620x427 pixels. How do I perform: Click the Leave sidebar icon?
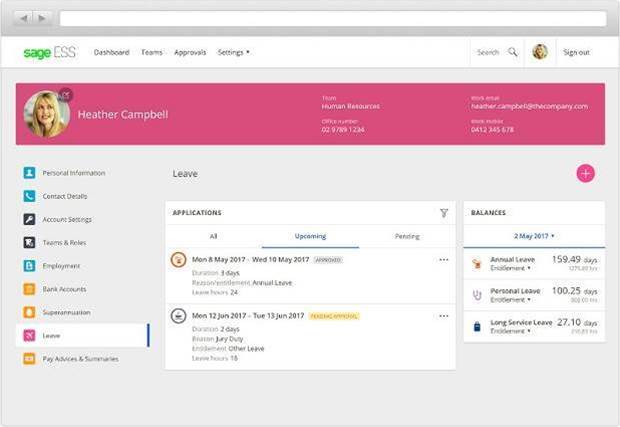[x=29, y=336]
